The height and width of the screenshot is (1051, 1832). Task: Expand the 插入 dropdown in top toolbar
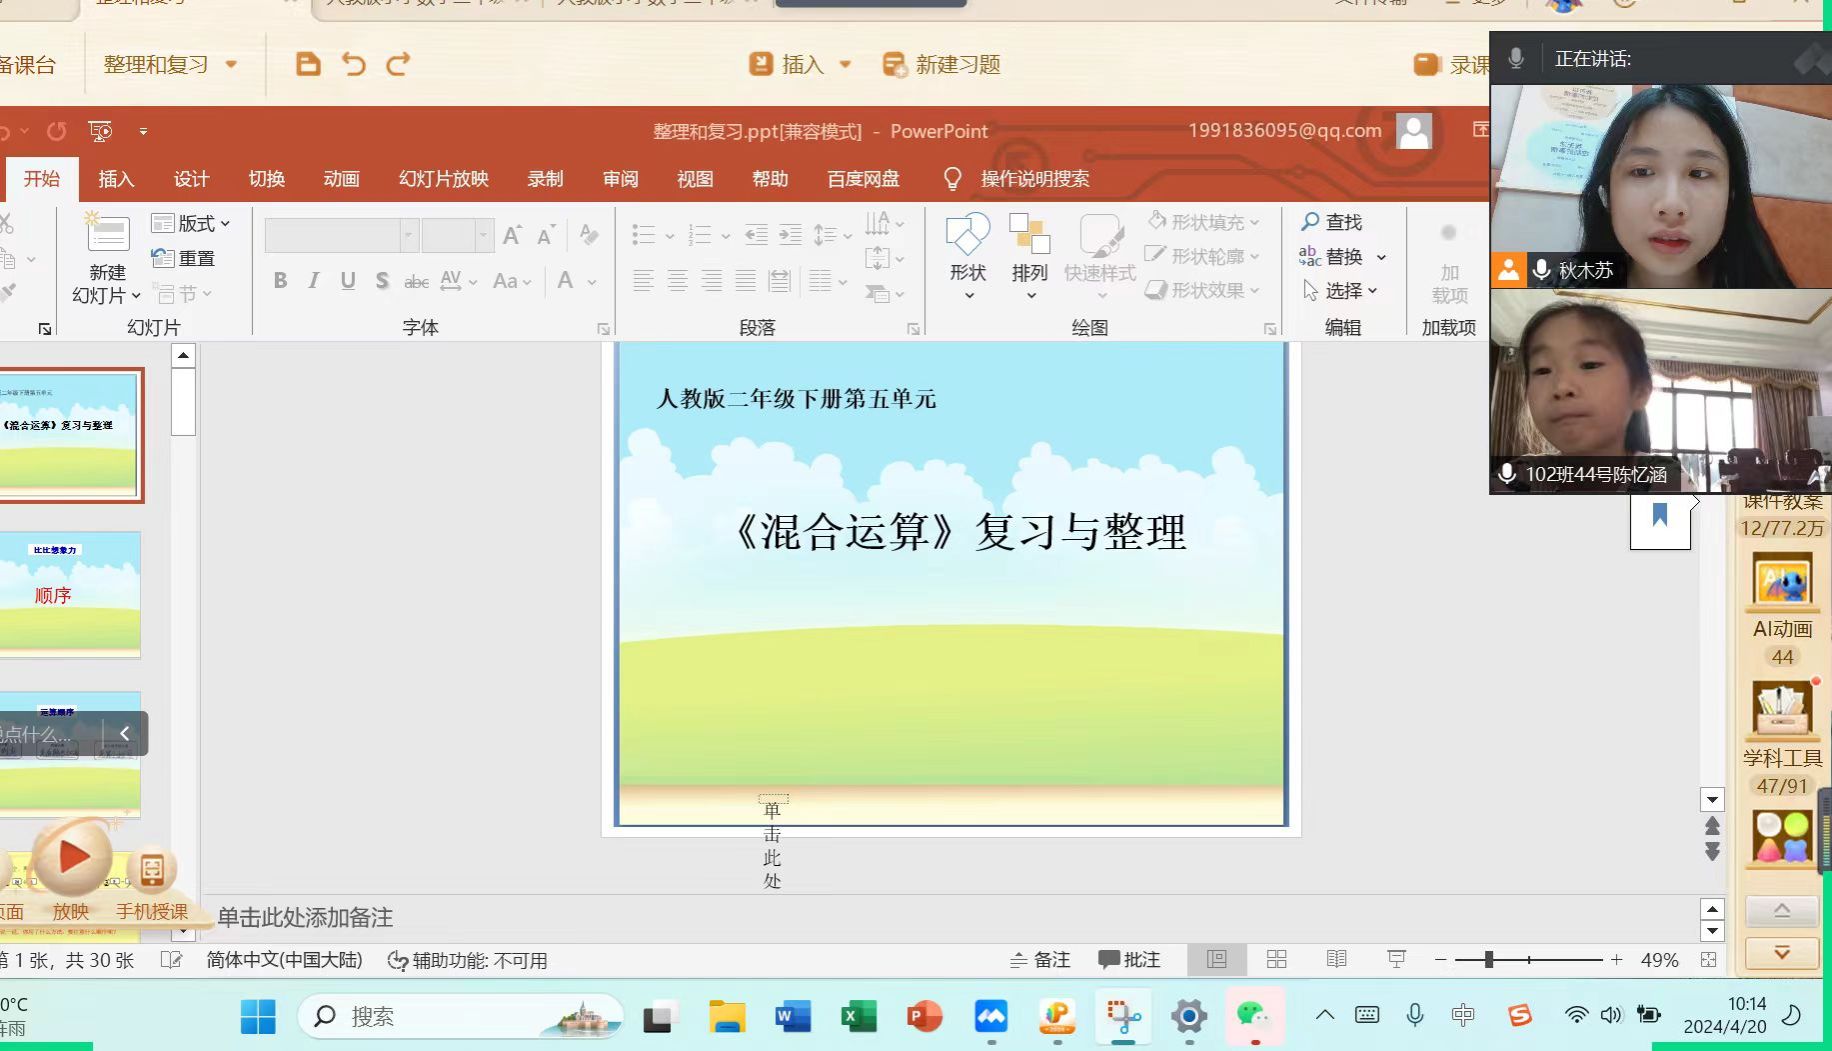pyautogui.click(x=845, y=65)
